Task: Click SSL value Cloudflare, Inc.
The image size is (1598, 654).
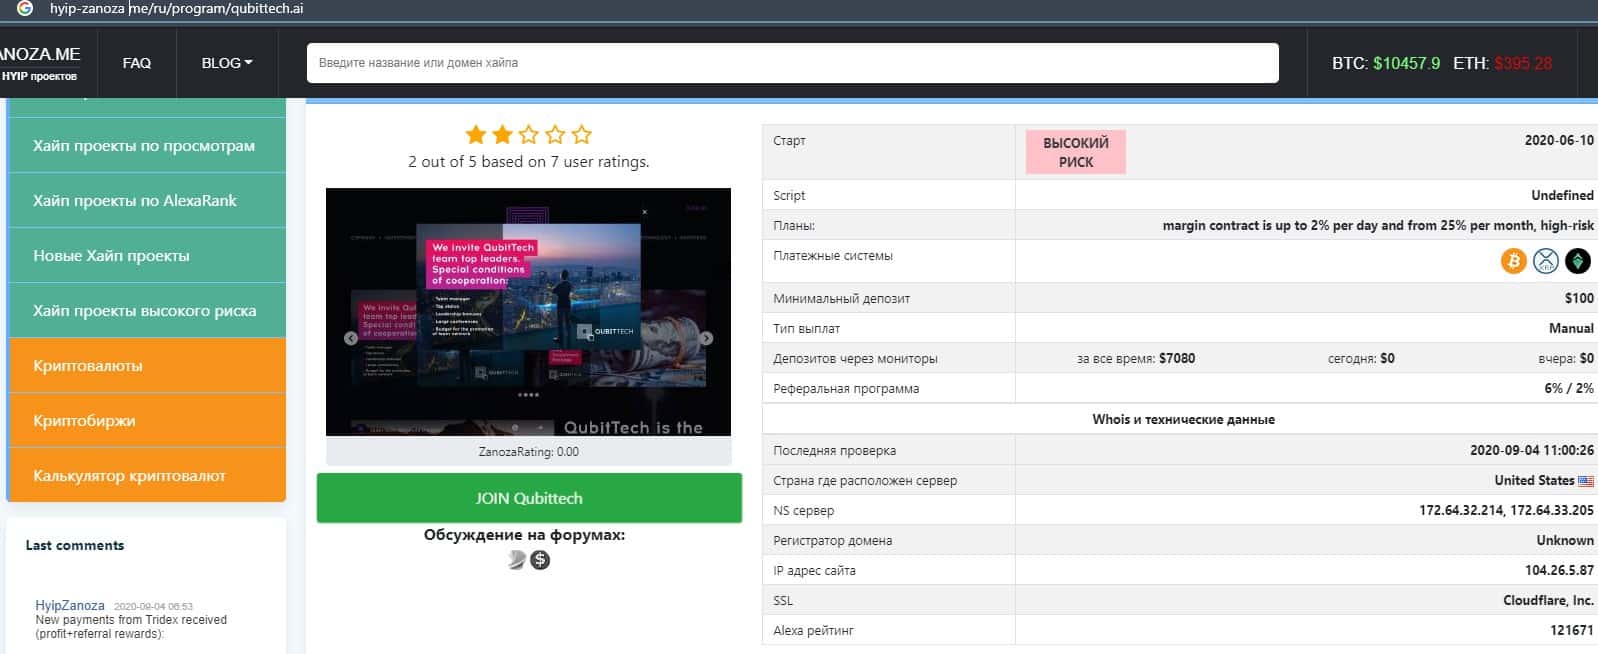Action: click(1548, 600)
